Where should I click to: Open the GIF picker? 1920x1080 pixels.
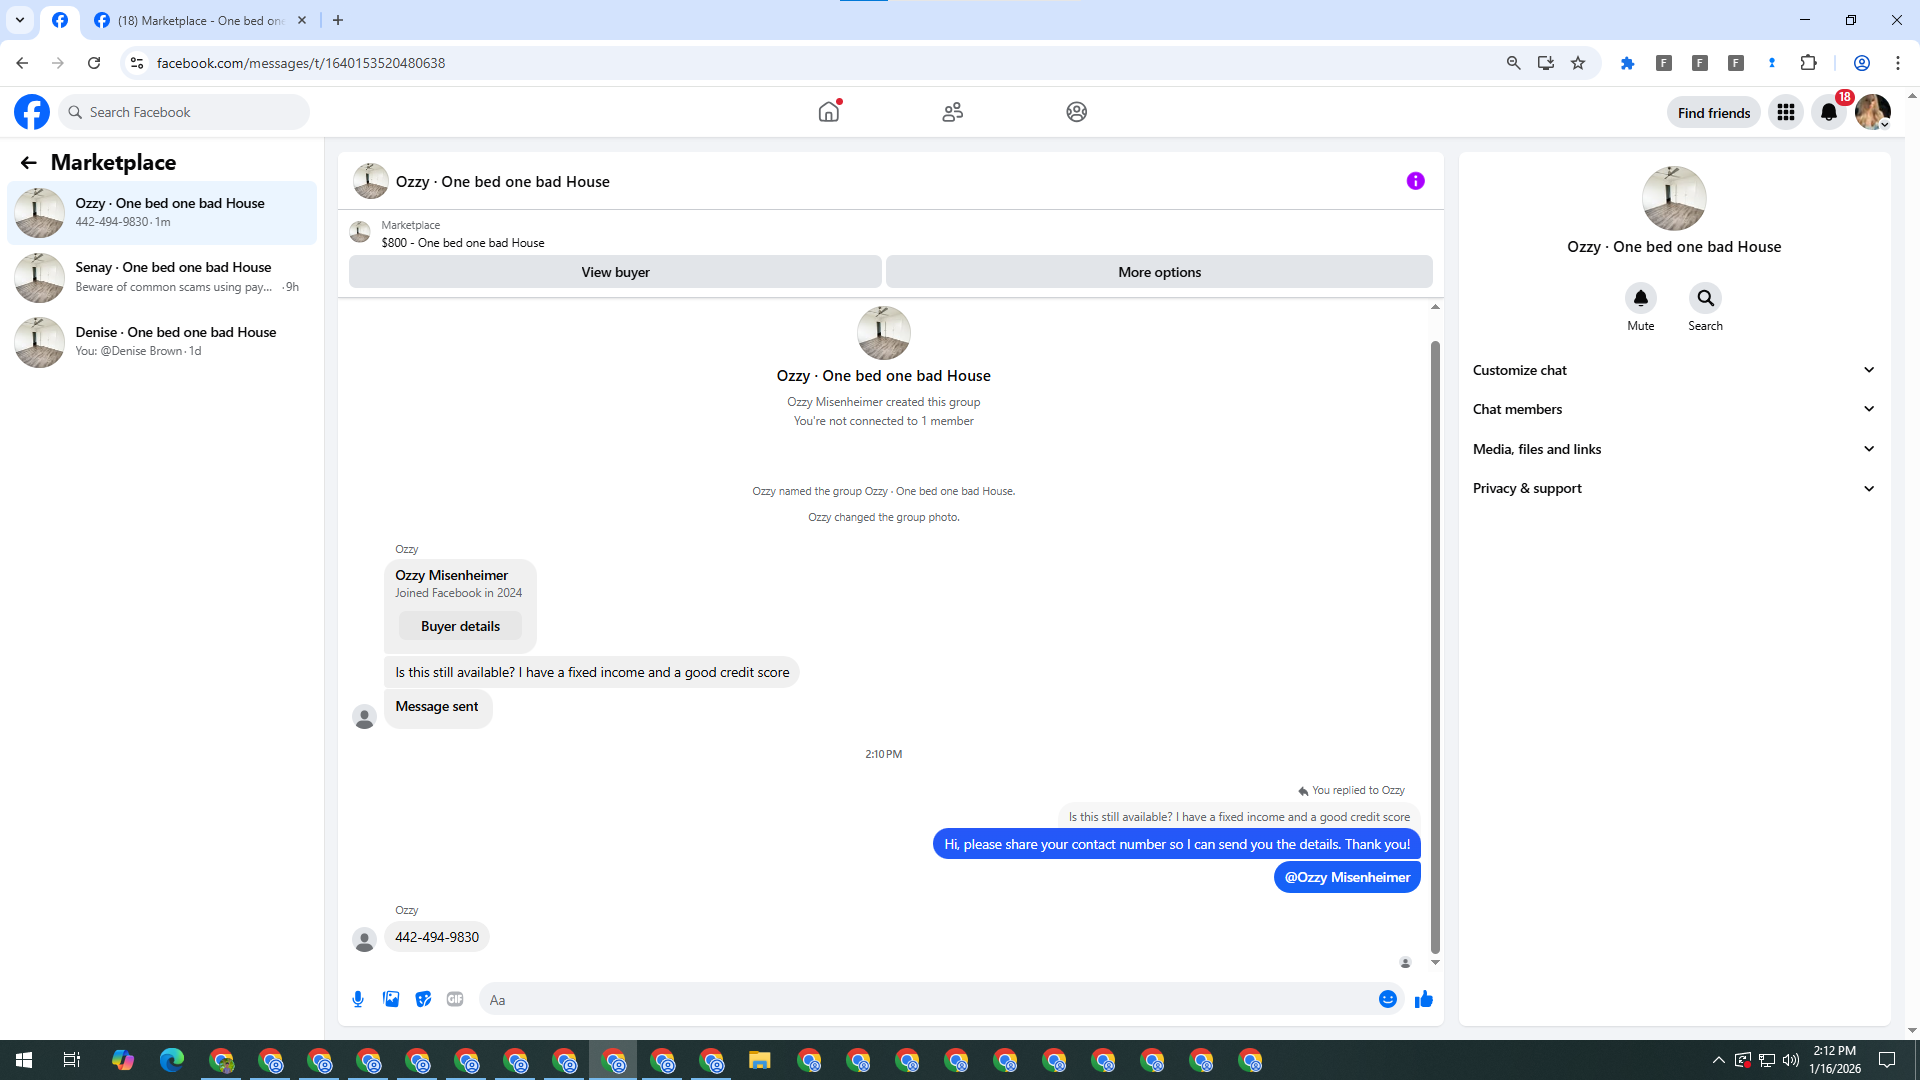455,999
